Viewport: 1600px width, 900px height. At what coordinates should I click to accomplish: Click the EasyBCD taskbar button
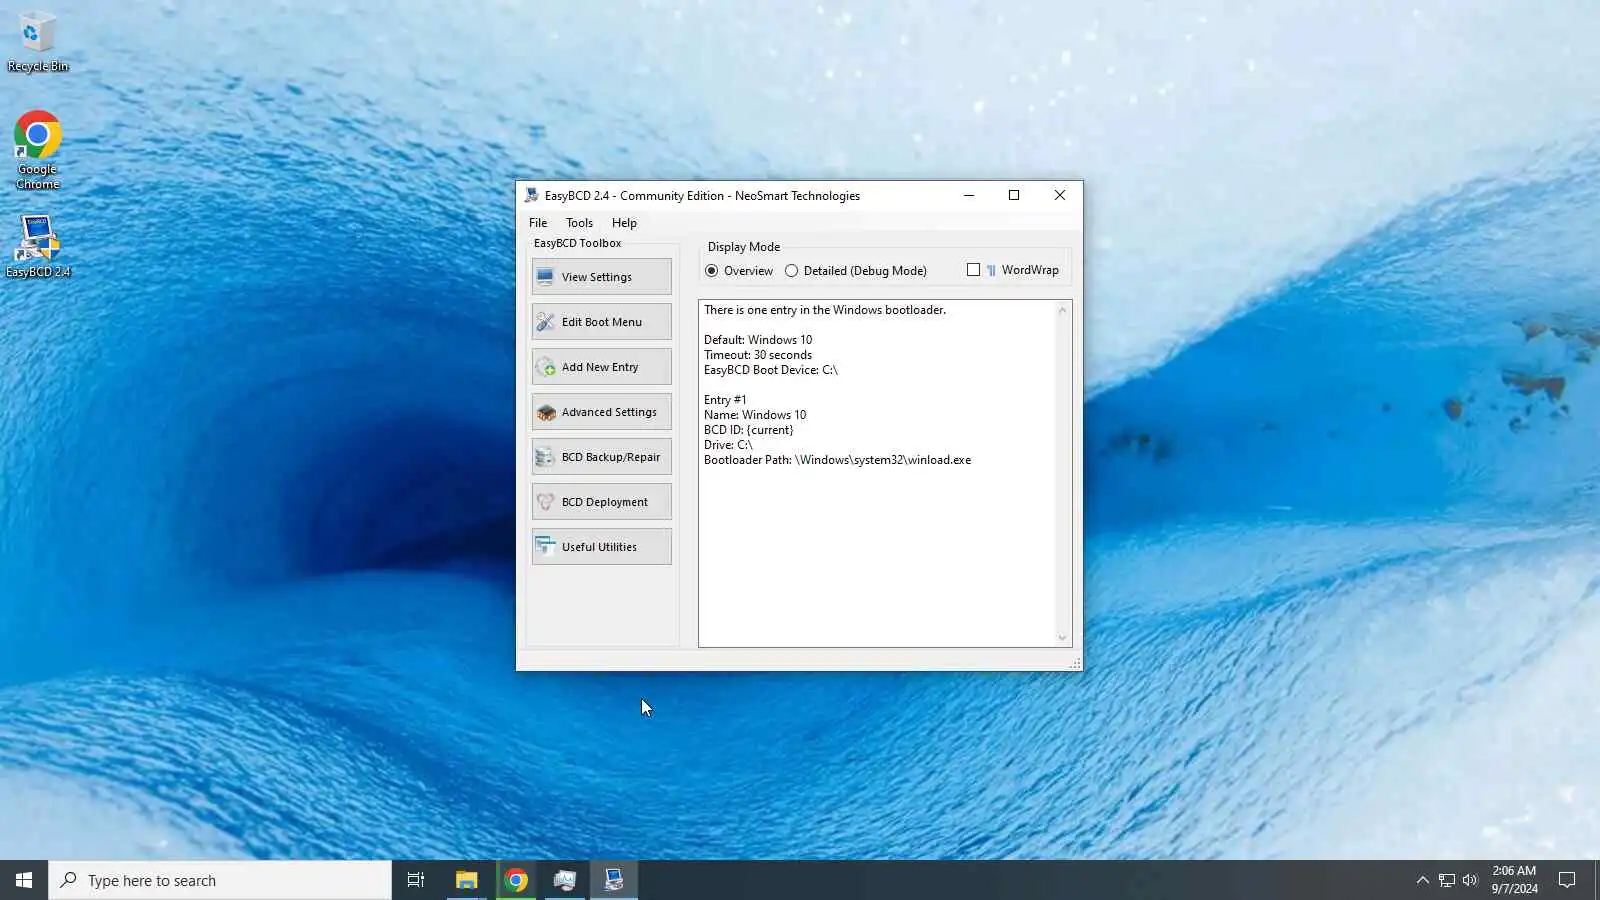tap(614, 880)
